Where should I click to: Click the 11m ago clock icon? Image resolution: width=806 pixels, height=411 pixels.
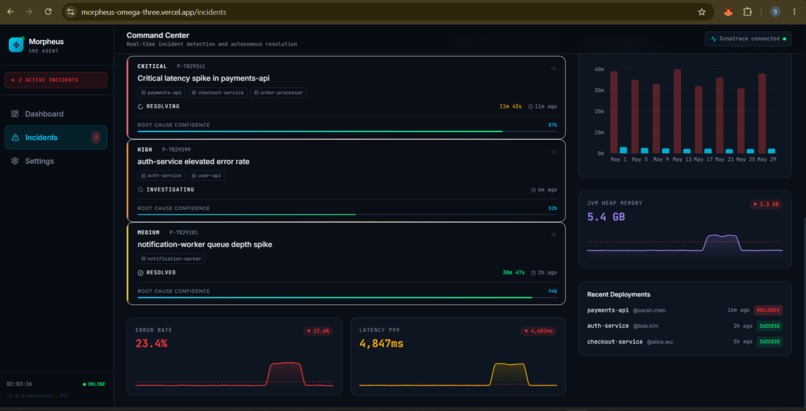[530, 107]
